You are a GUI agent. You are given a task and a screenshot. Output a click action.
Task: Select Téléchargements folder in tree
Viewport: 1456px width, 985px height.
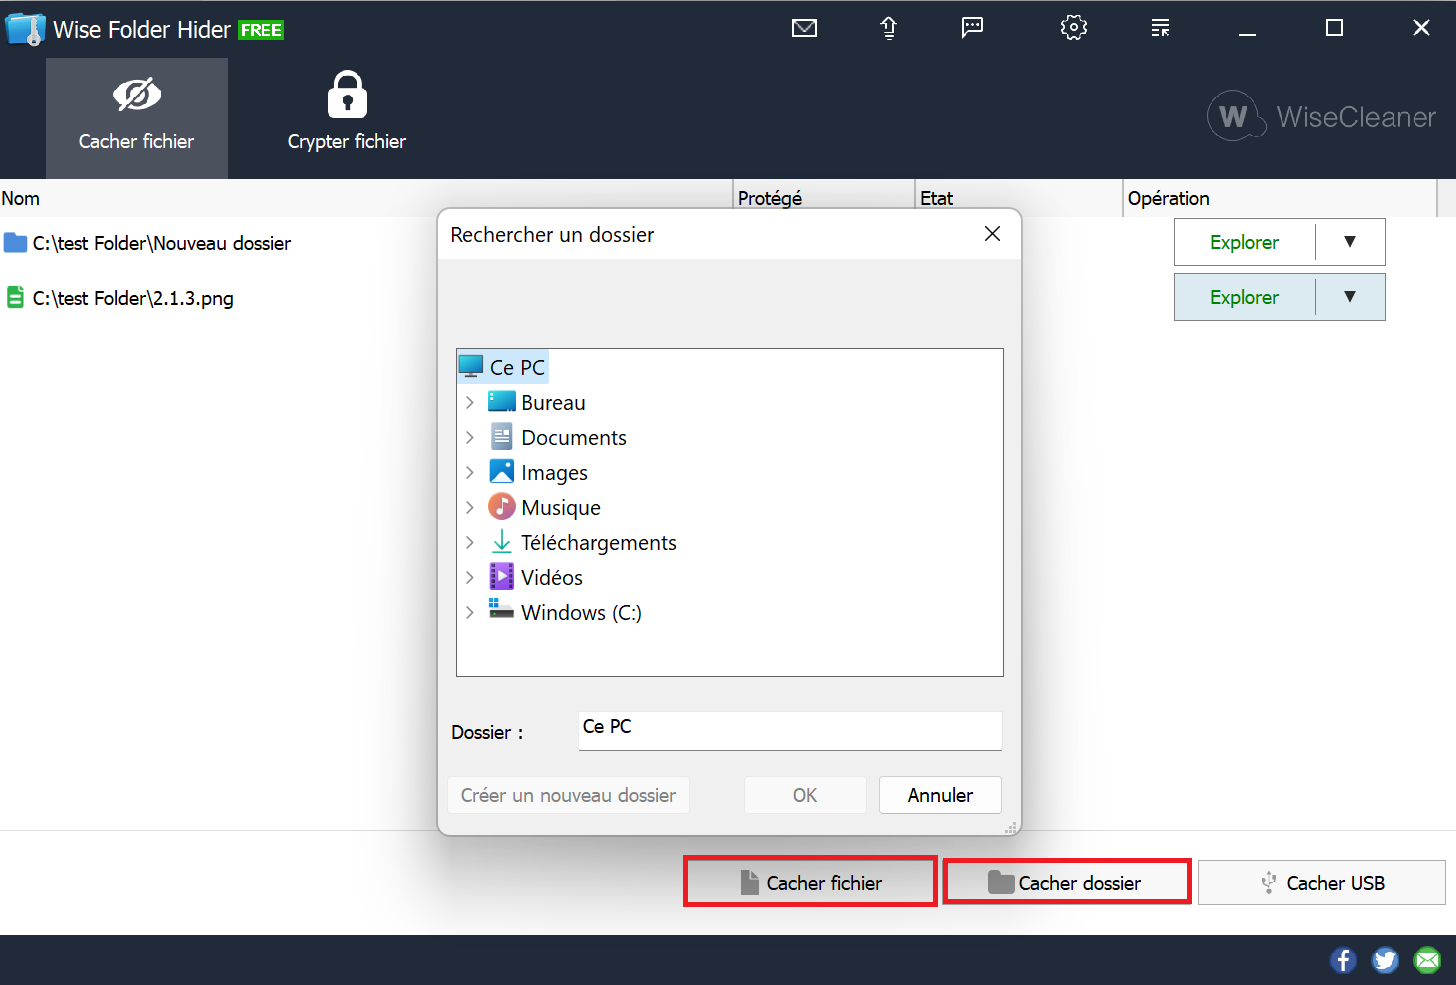tap(583, 542)
